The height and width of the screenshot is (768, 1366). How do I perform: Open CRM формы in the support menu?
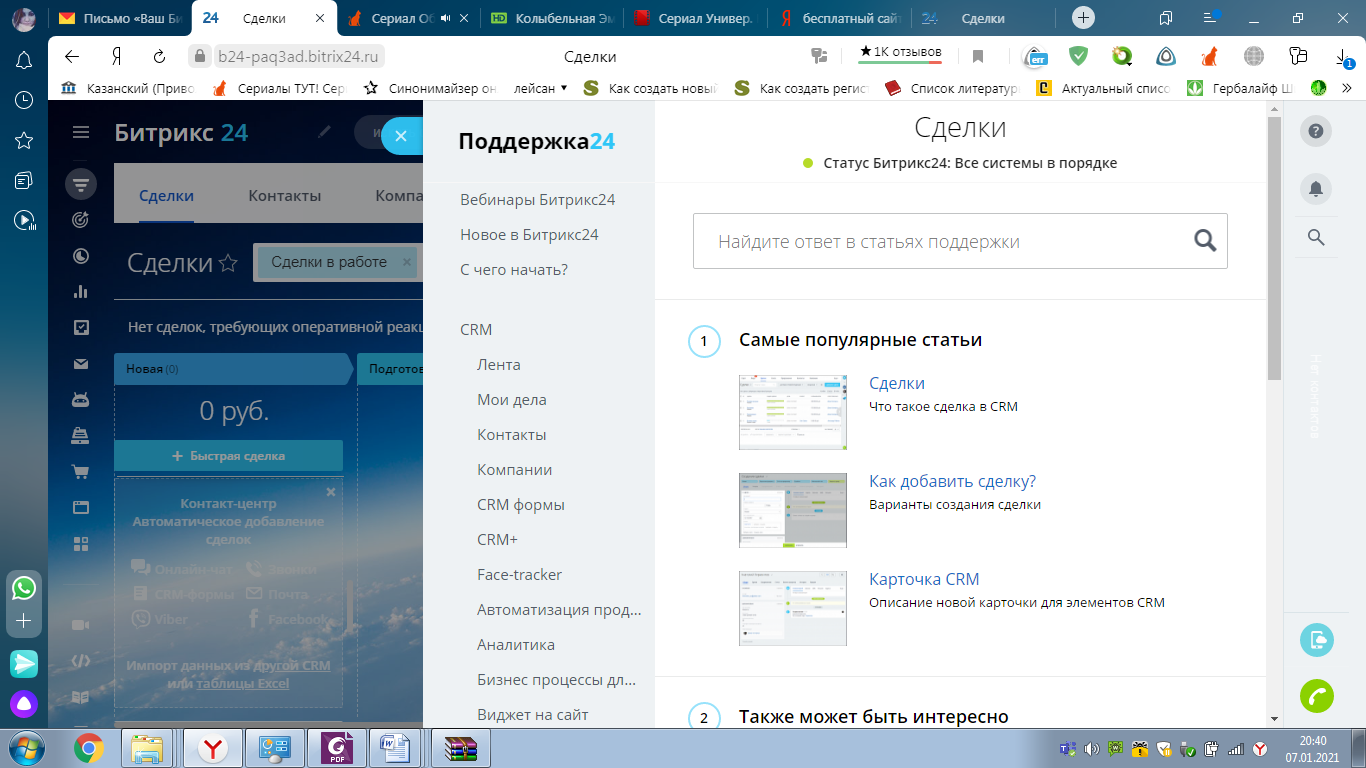tap(521, 505)
